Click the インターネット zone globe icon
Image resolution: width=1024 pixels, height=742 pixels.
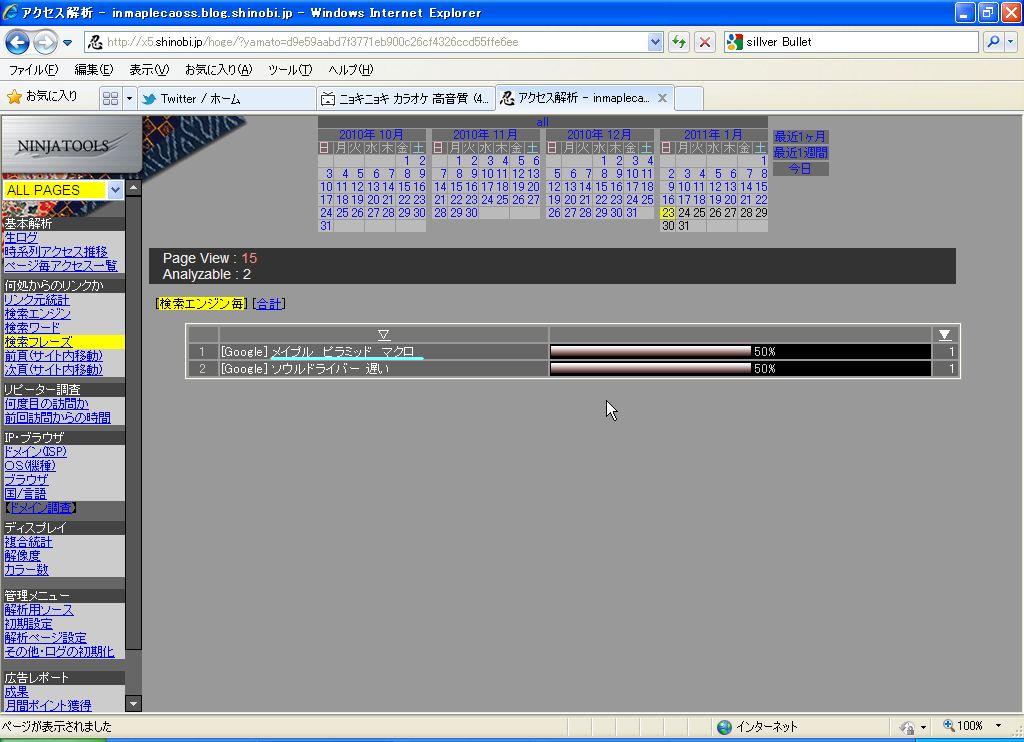[x=724, y=727]
